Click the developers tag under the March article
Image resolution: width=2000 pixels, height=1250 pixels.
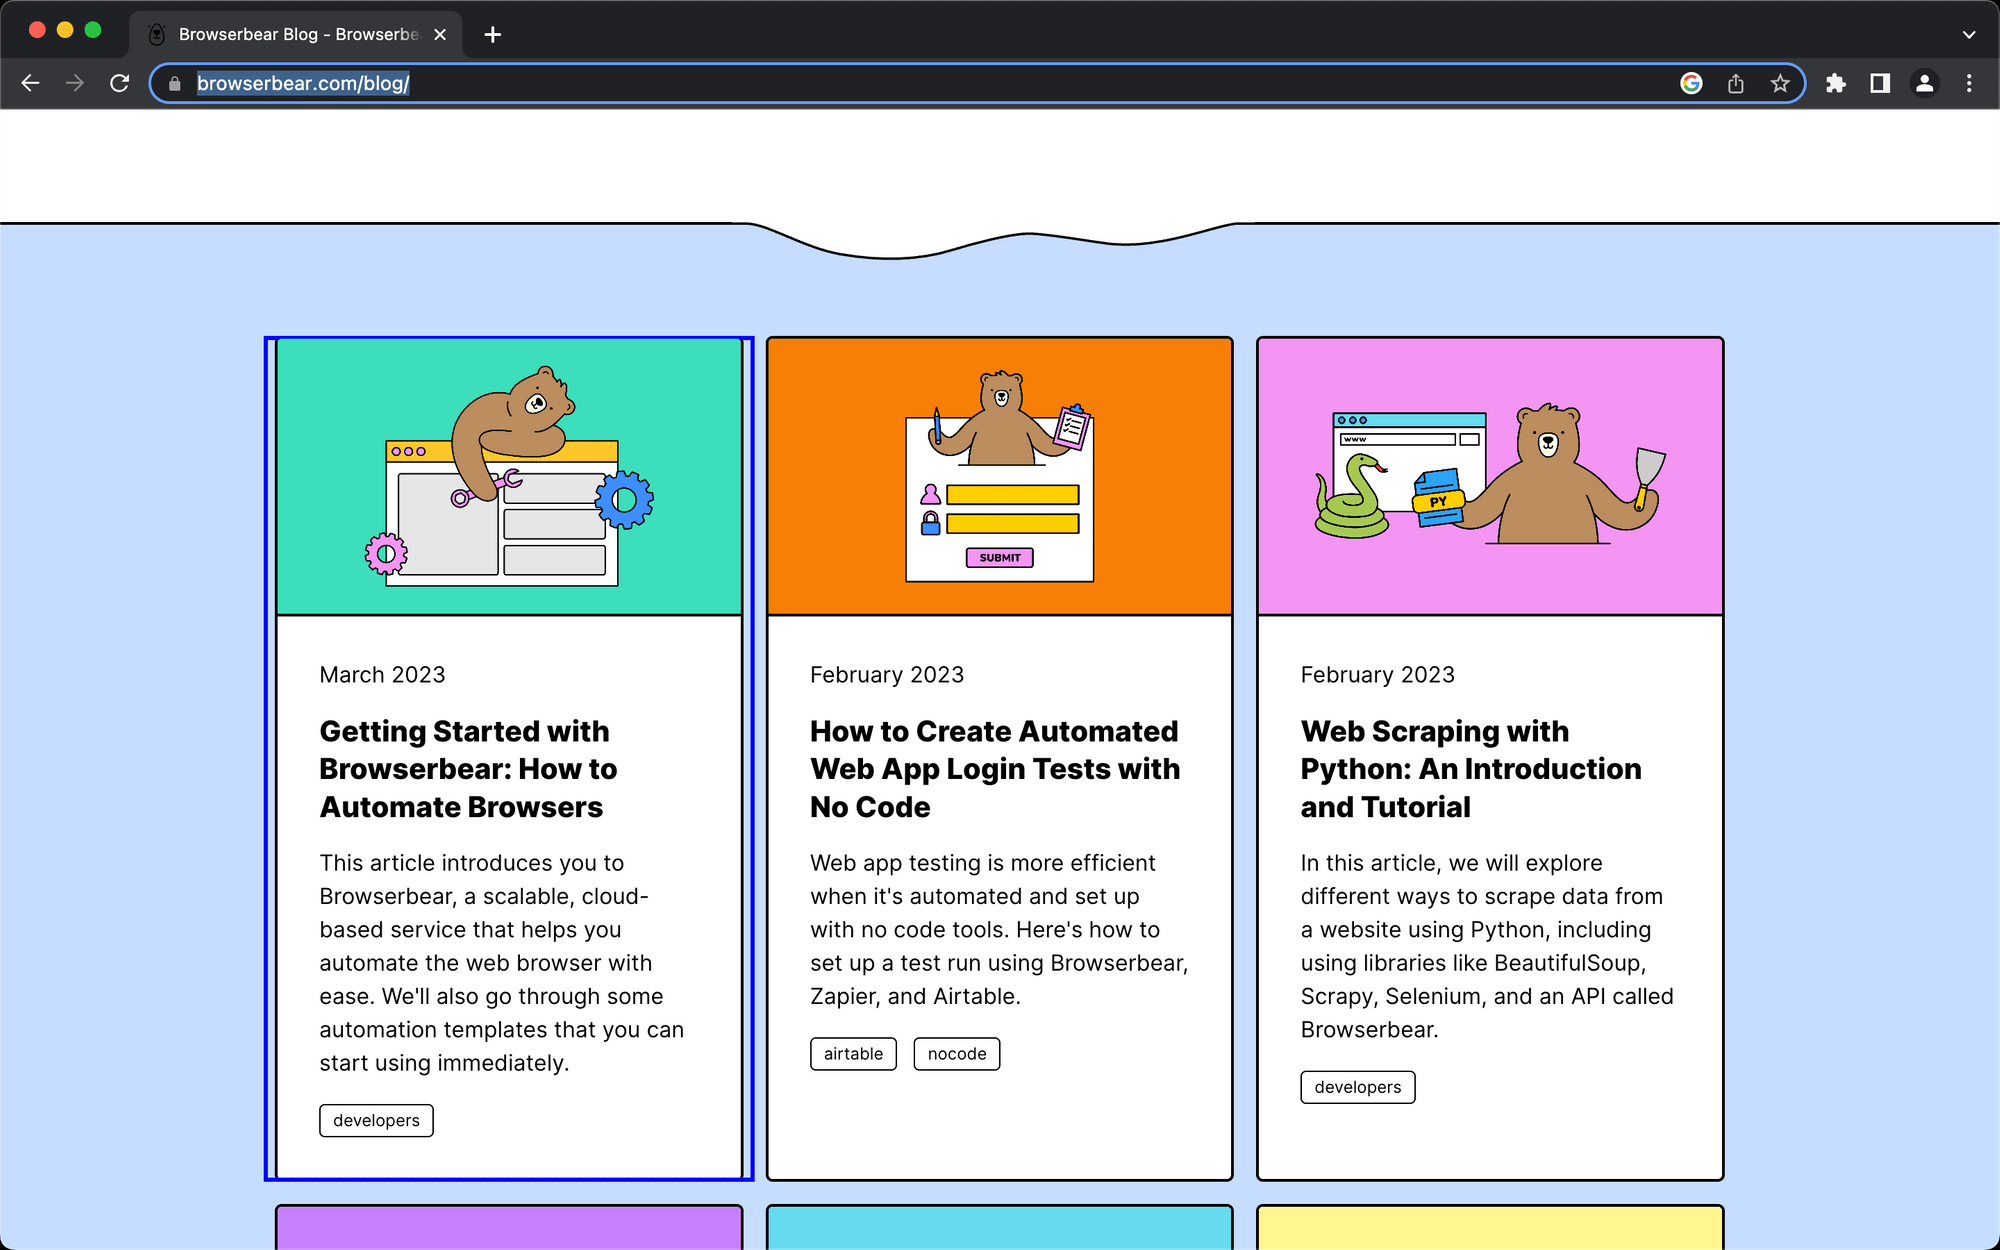pos(375,1120)
